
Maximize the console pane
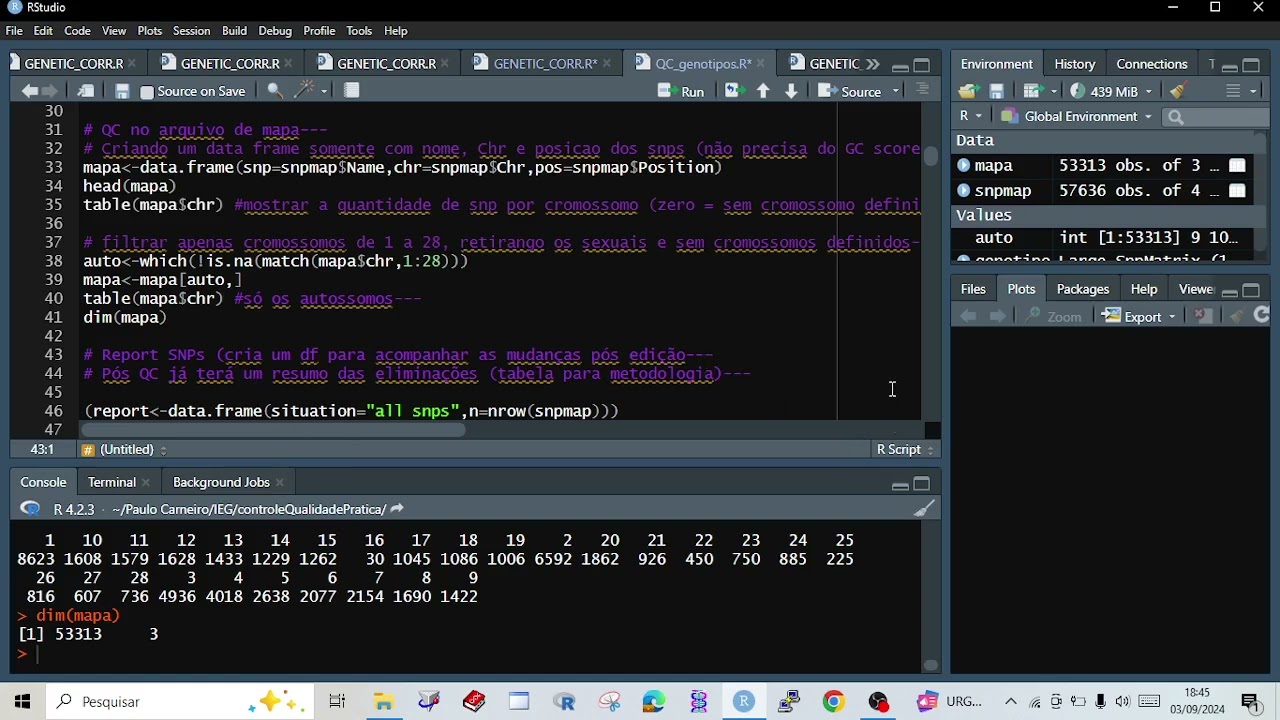[x=922, y=484]
